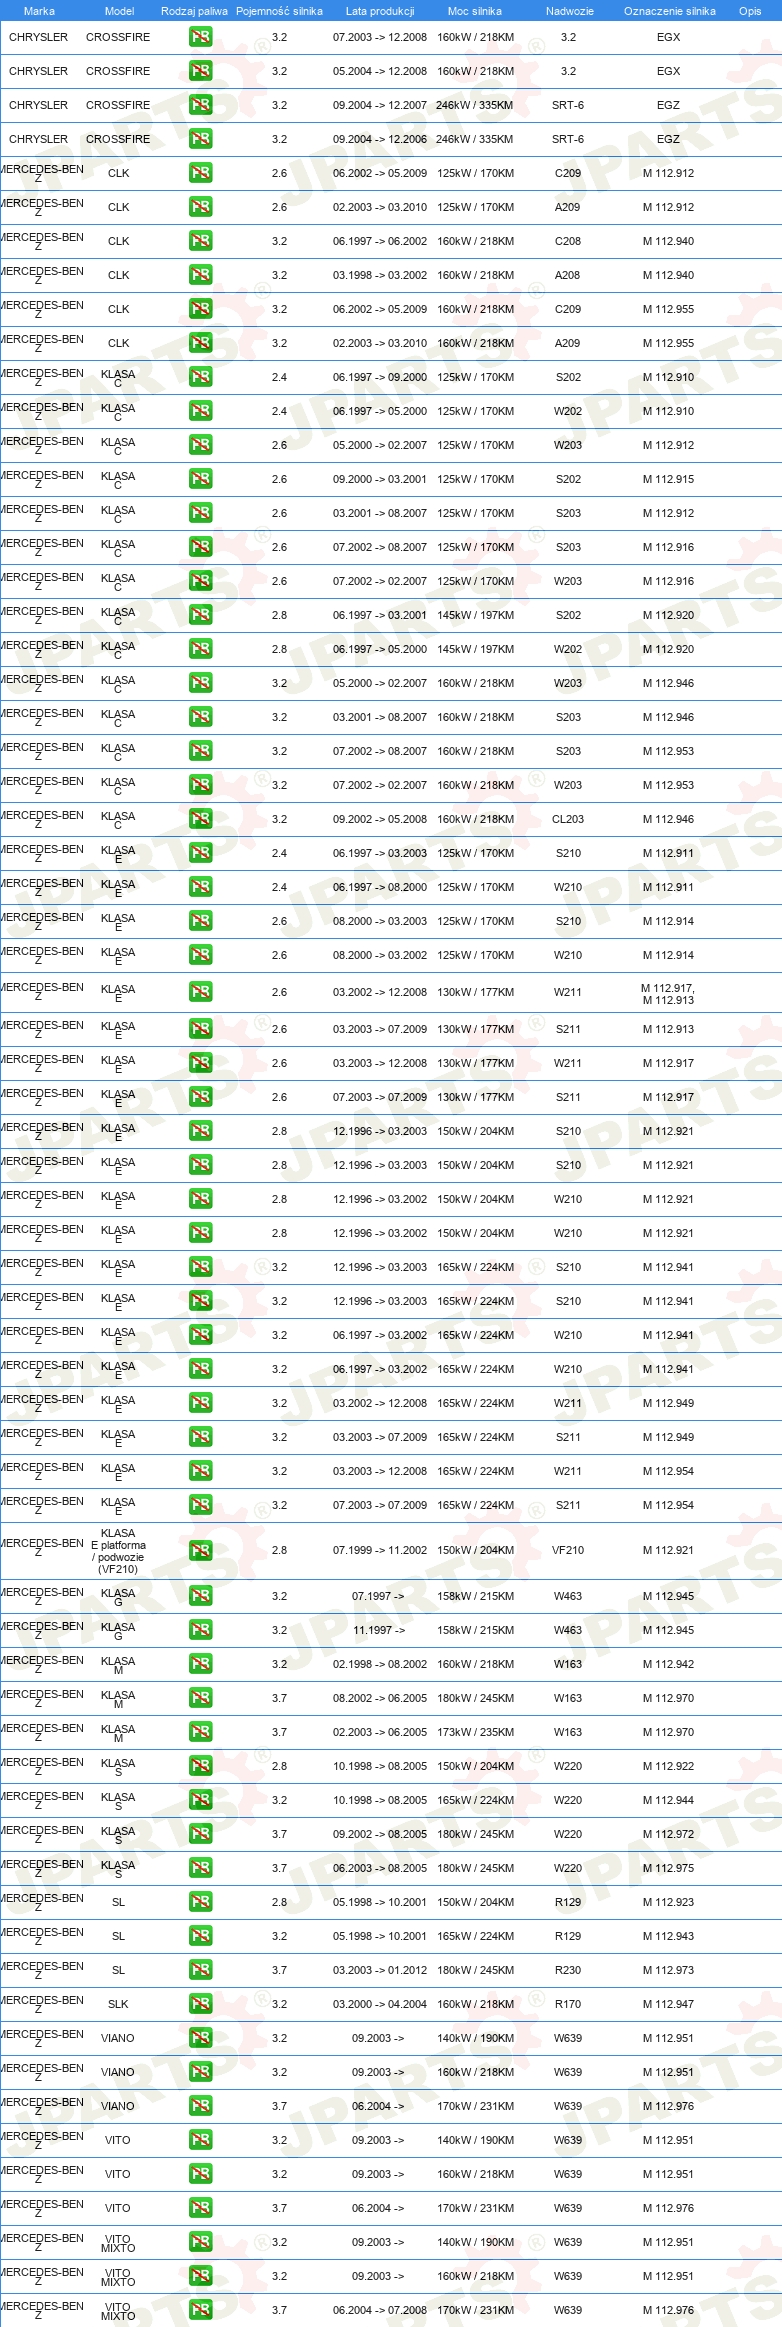Click the engine code M 112.923
The width and height of the screenshot is (782, 2327).
coord(668,1902)
